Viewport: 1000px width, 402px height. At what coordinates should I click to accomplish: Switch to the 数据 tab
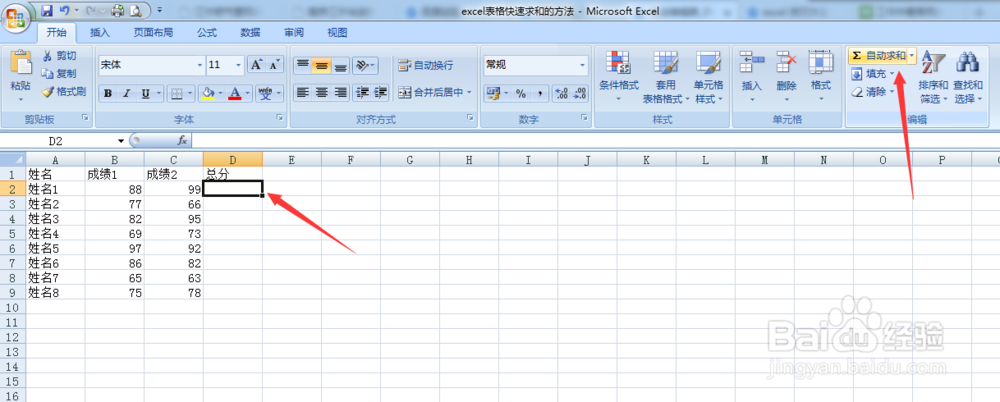[250, 33]
